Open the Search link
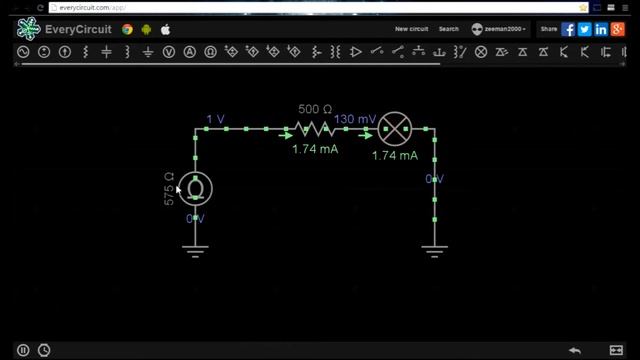 click(x=449, y=29)
